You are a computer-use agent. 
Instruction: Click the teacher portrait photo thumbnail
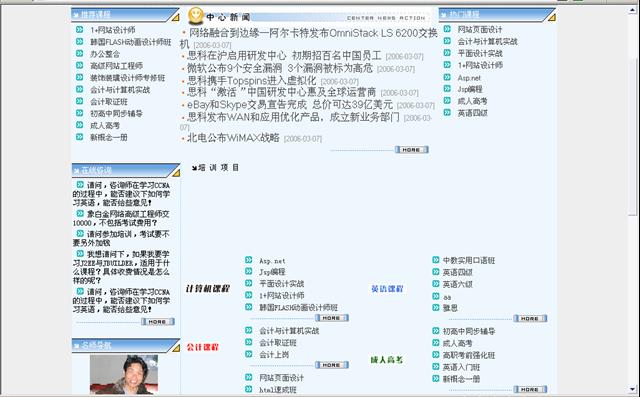coord(124,374)
